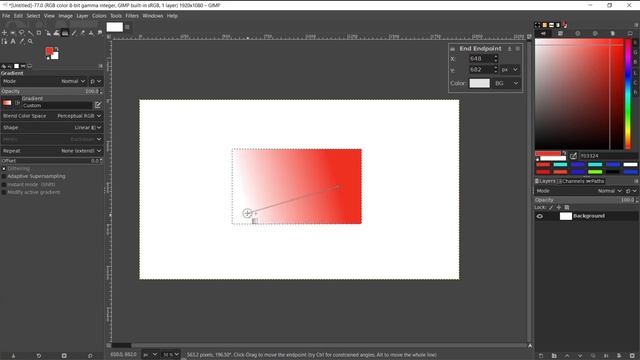Image resolution: width=640 pixels, height=360 pixels.
Task: Select the Paintbrush tool
Action: pos(74,33)
